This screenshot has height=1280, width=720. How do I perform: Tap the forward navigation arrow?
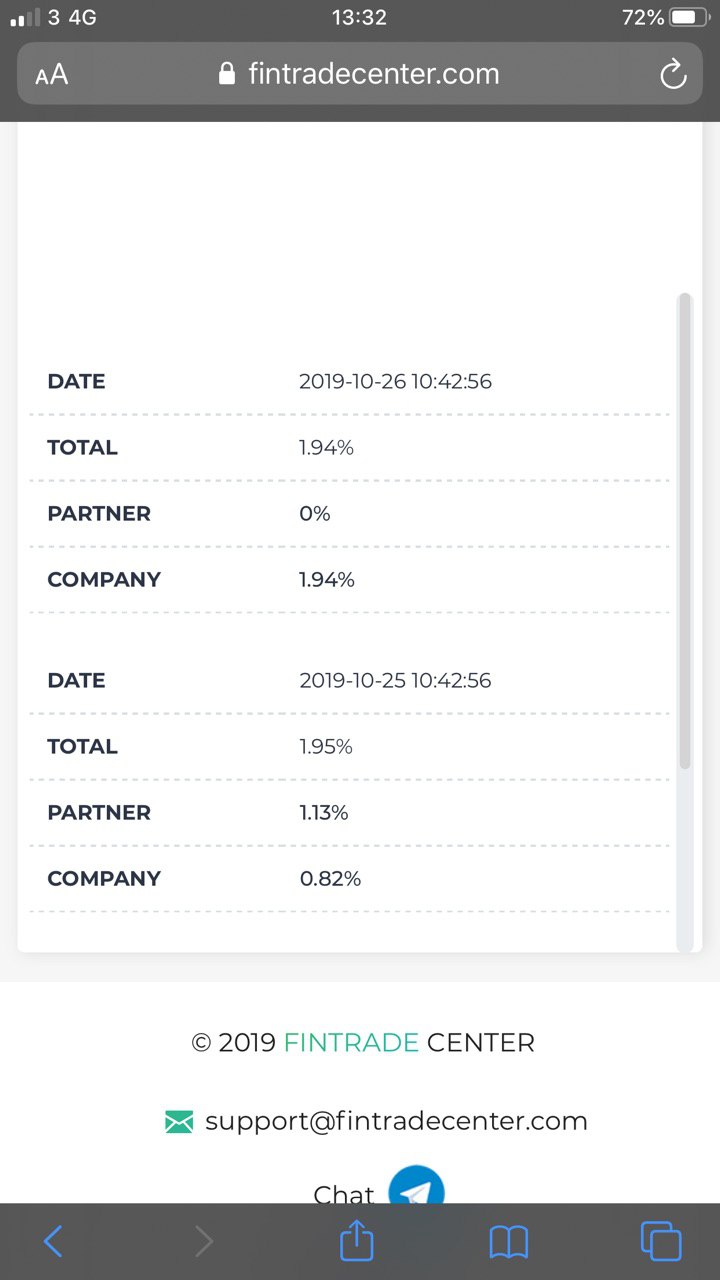click(x=204, y=1241)
